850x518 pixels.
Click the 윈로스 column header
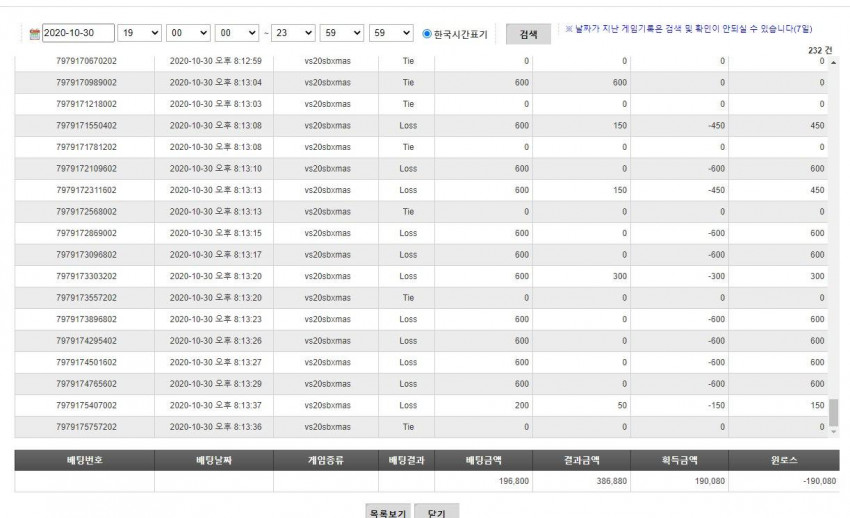tap(784, 460)
